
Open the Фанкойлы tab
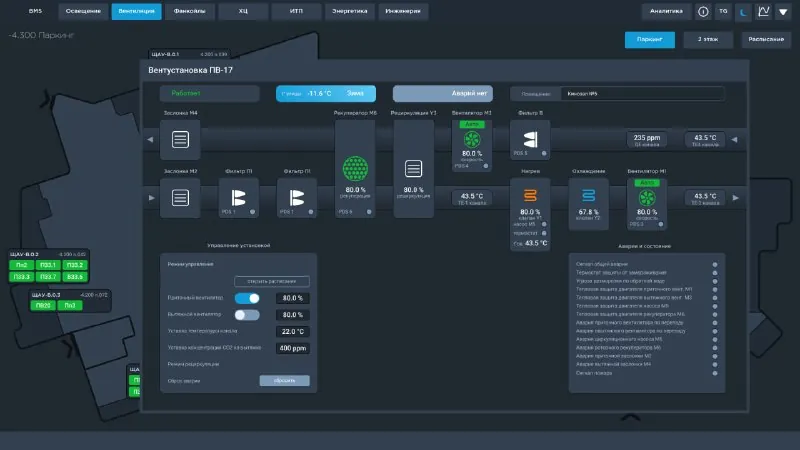pyautogui.click(x=189, y=11)
